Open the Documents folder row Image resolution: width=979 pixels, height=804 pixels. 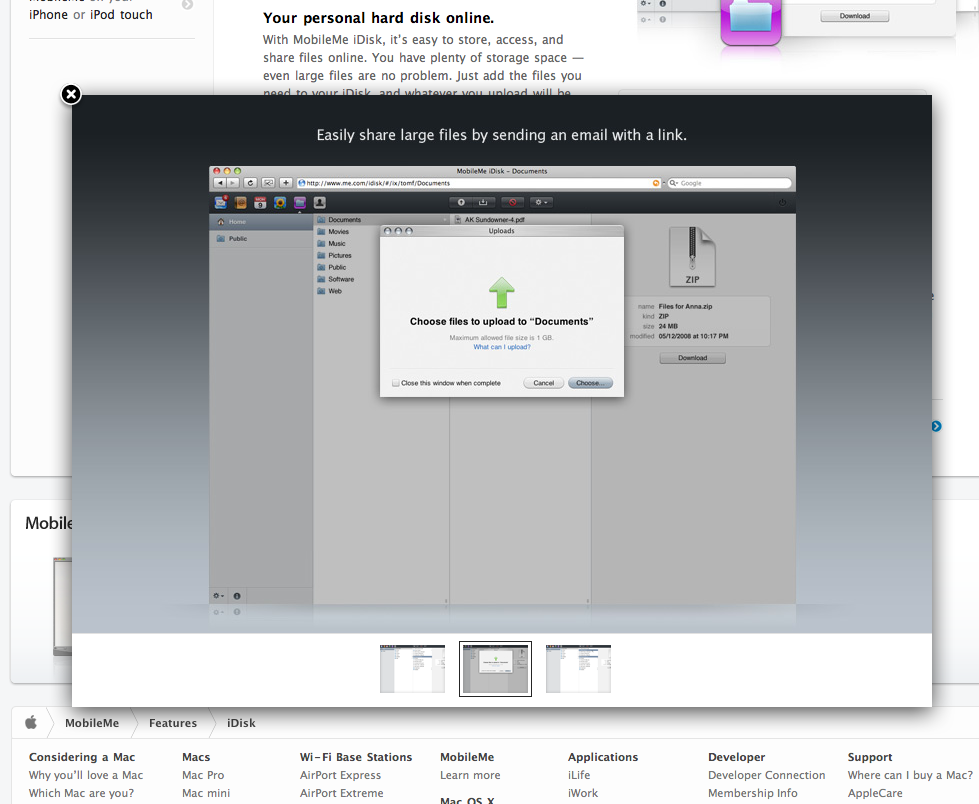coord(381,220)
